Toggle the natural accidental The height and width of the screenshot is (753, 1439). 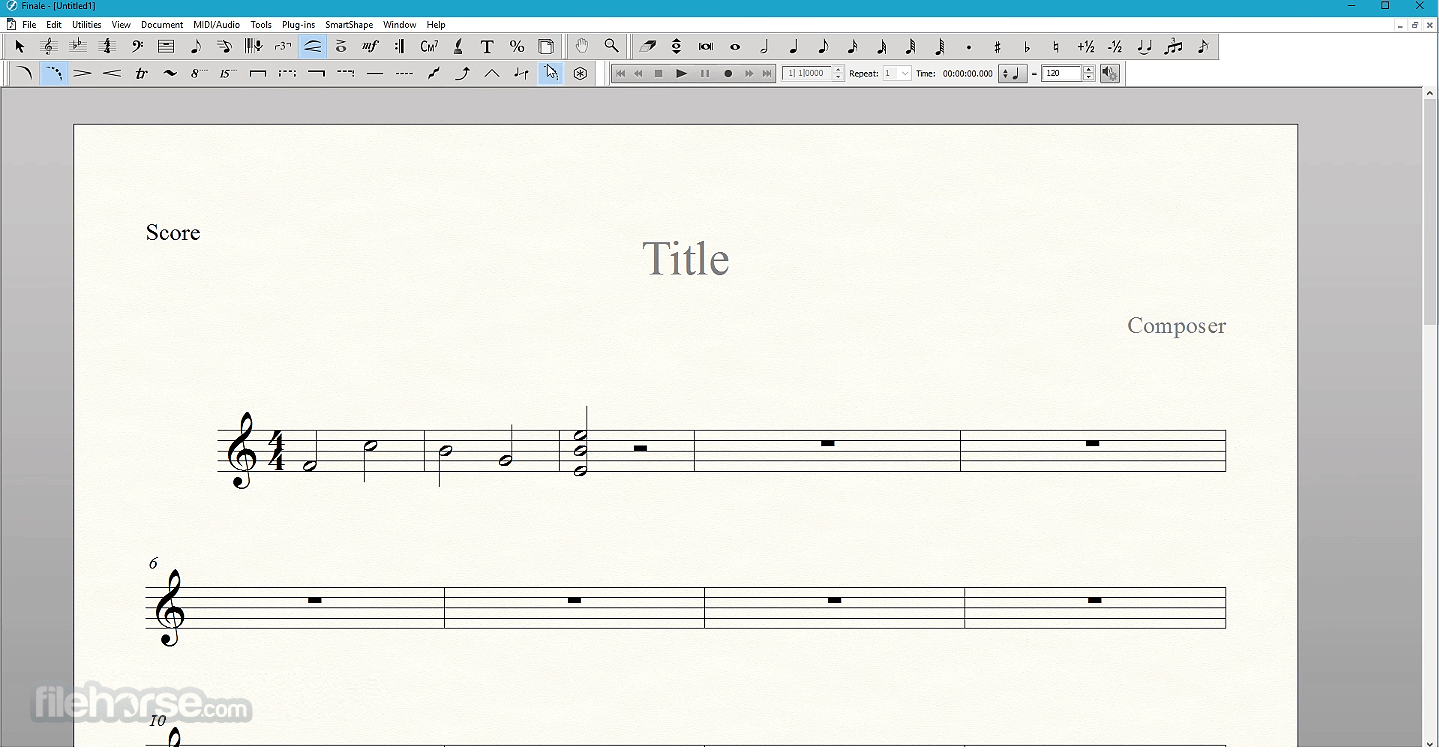tap(1056, 46)
